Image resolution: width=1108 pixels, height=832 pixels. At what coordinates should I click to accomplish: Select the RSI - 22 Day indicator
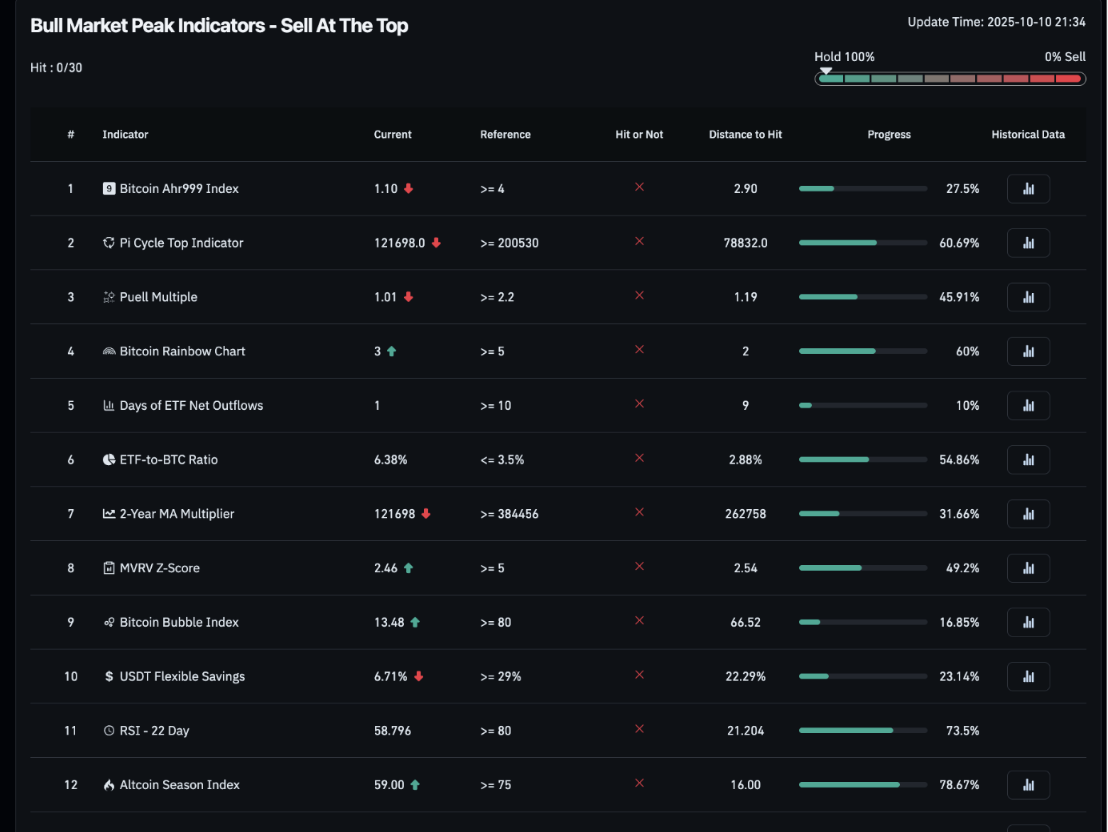(x=154, y=731)
